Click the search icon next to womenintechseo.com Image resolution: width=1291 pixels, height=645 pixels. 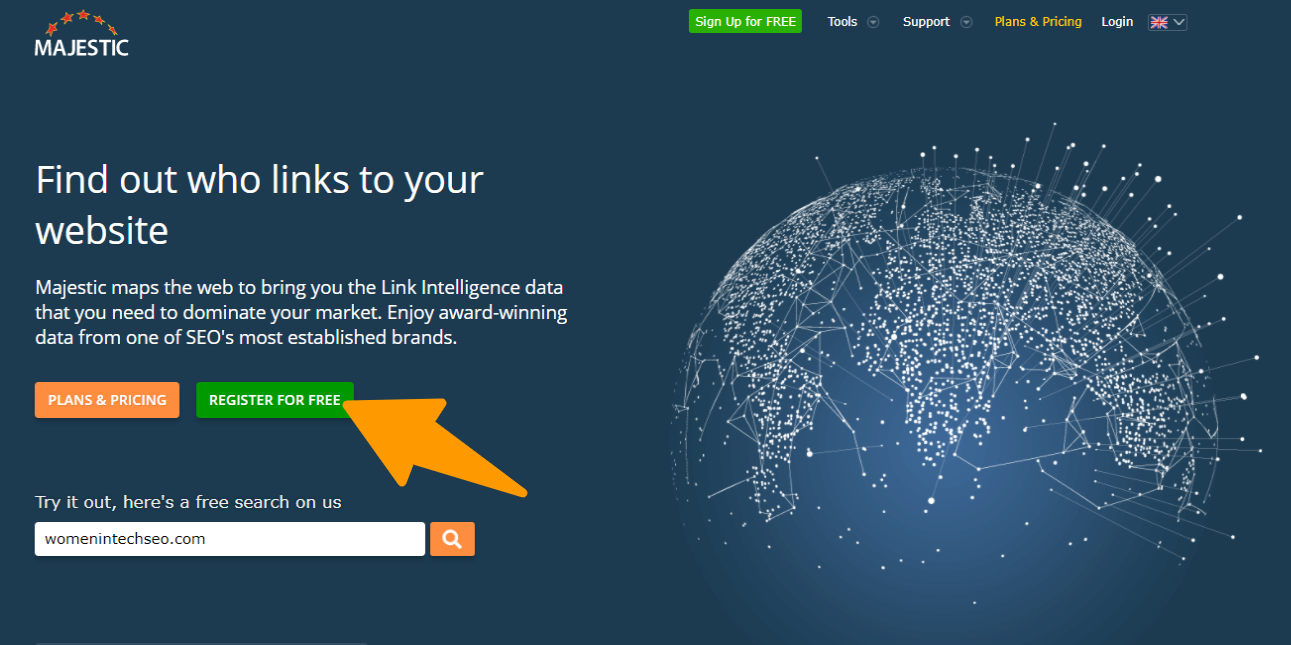452,538
